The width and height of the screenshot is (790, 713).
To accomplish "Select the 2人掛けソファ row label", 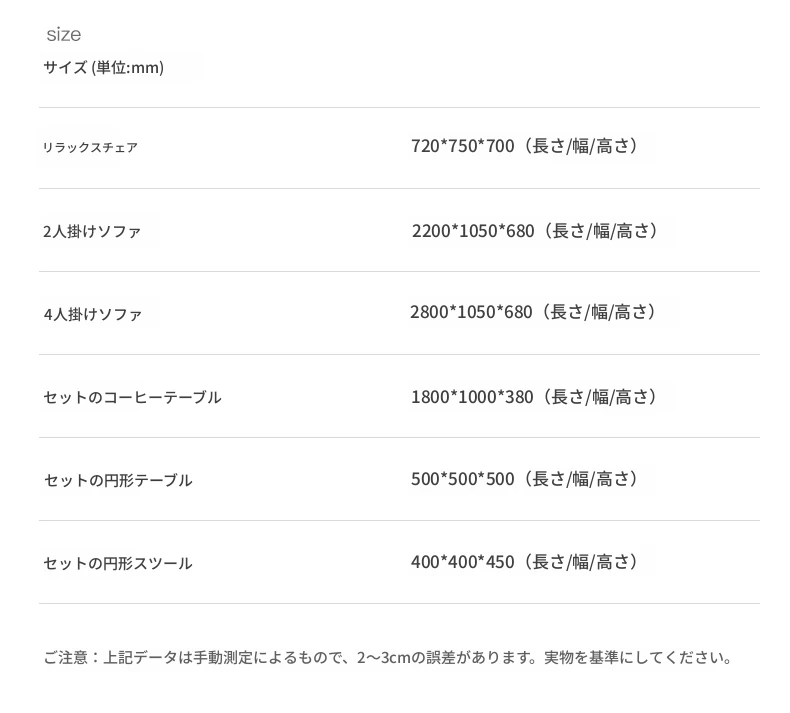I will tap(92, 232).
